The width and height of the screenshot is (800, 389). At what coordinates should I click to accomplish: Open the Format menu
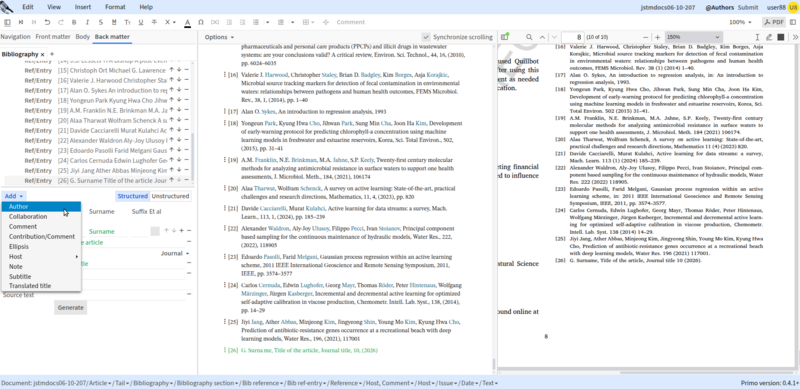[115, 7]
